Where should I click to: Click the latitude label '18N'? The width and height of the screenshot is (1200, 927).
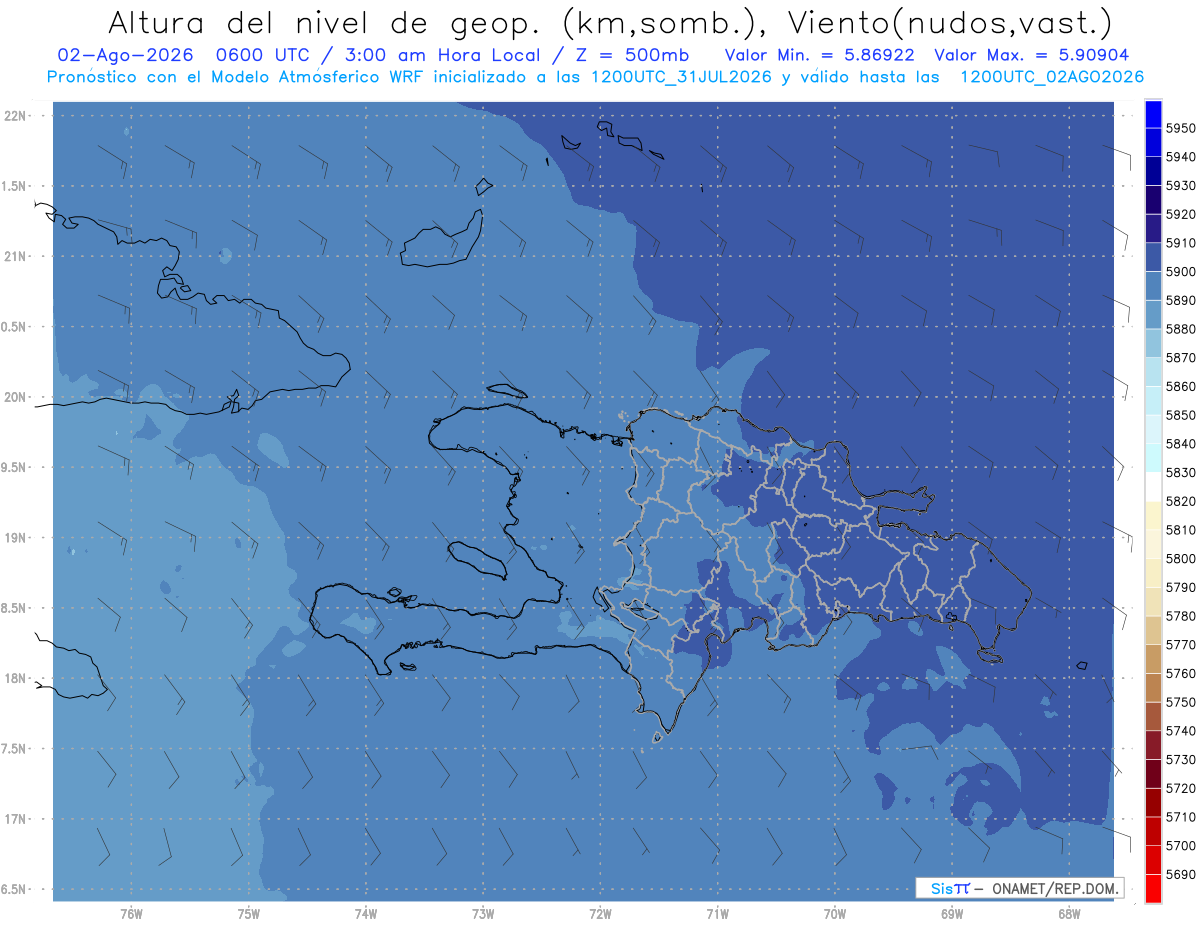16,678
